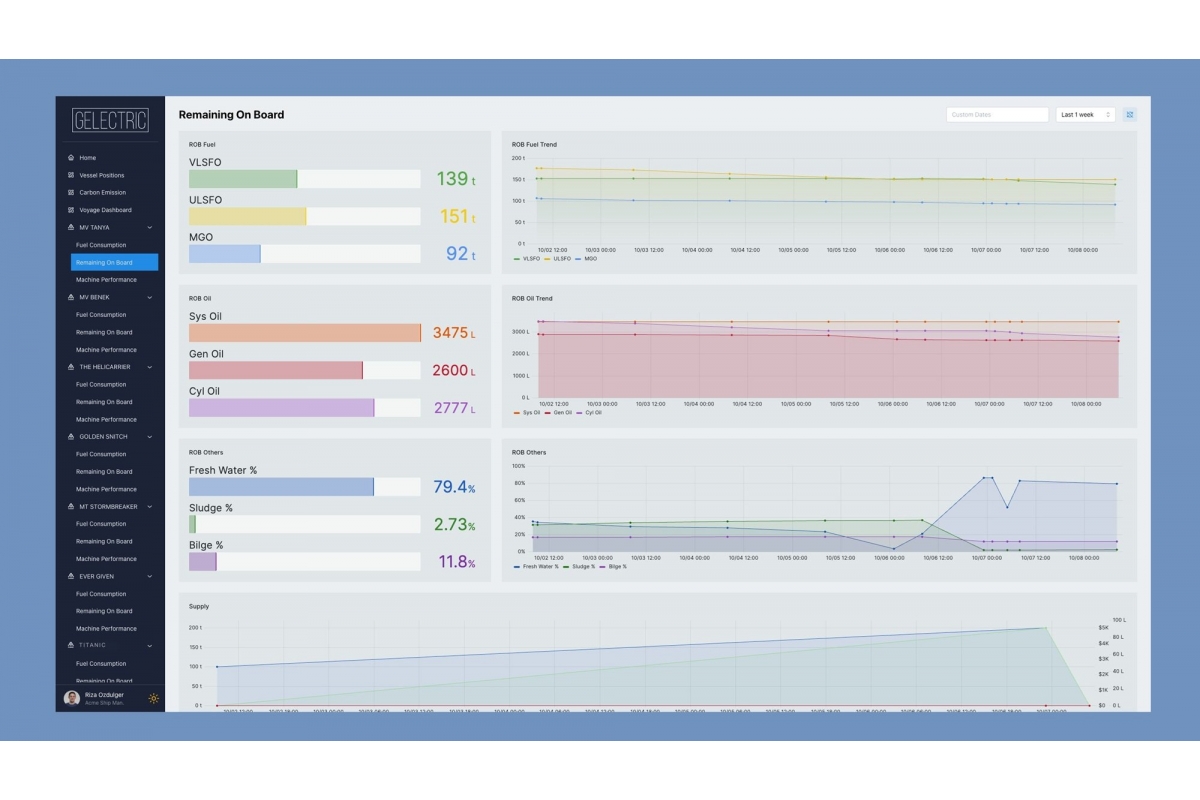Click the fullscreen icon at top right

click(x=1129, y=115)
